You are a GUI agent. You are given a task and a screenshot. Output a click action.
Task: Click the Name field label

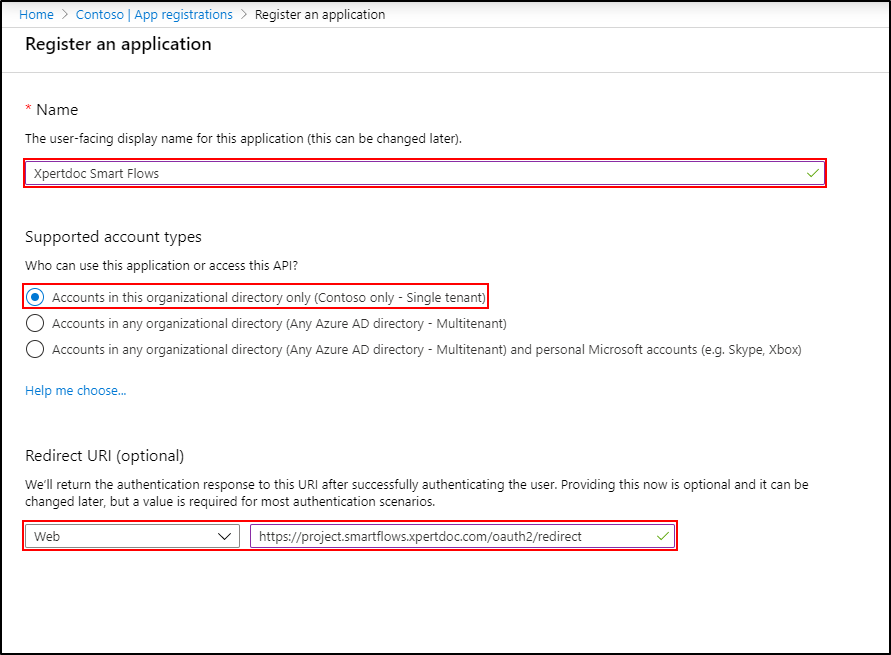click(x=57, y=110)
